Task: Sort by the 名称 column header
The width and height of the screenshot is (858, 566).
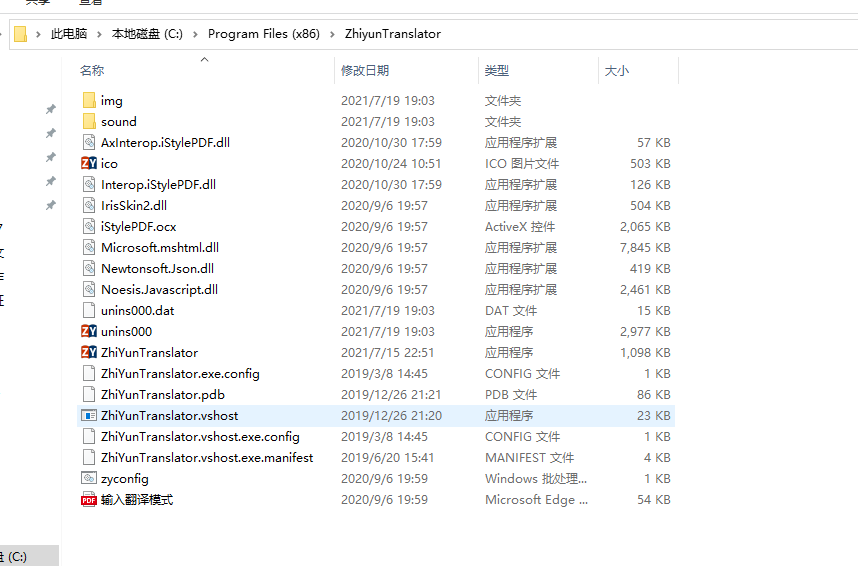Action: (92, 71)
